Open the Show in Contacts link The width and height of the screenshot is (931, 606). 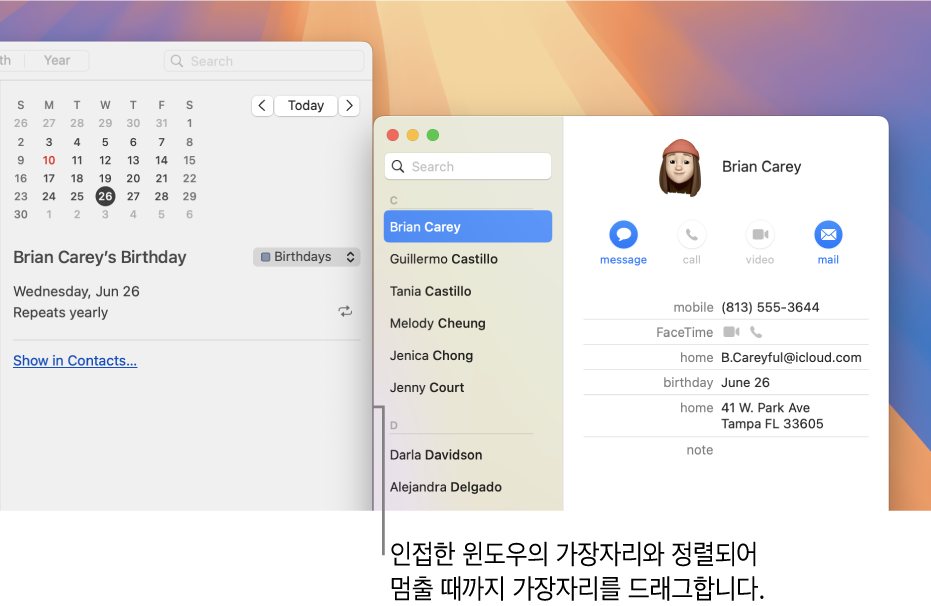pos(75,360)
